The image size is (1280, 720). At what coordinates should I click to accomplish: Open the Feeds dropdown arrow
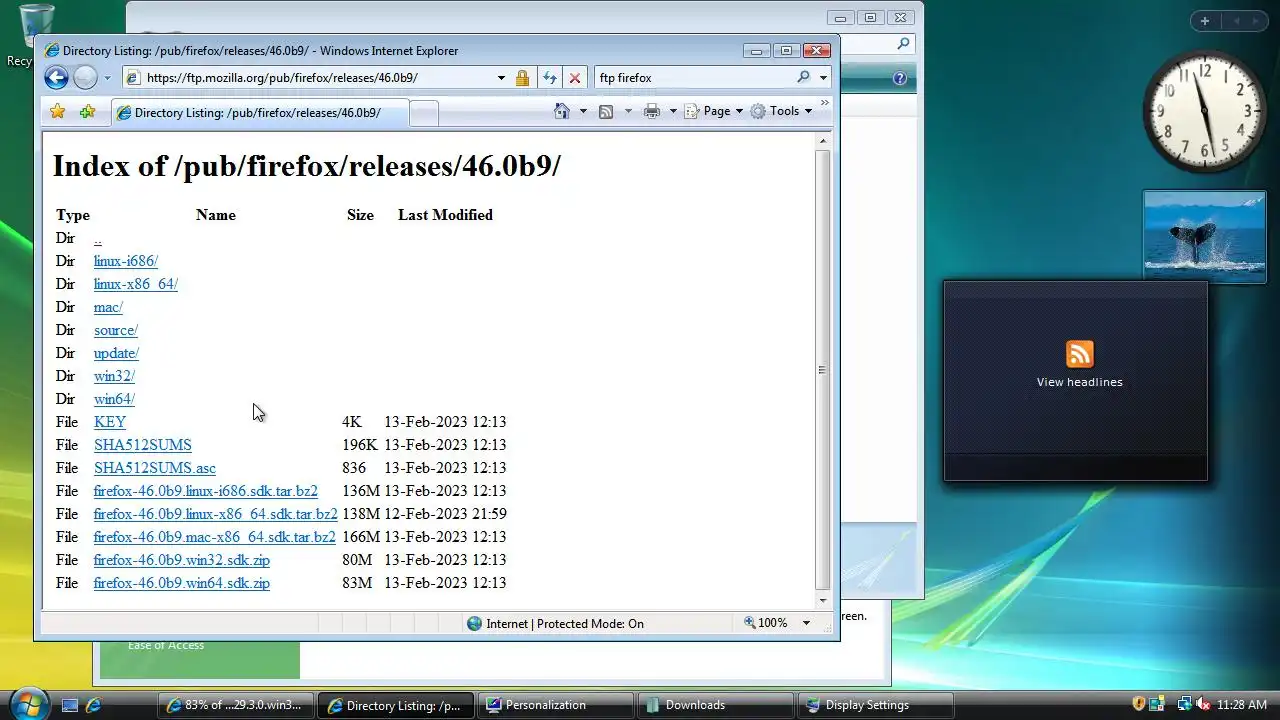[628, 111]
